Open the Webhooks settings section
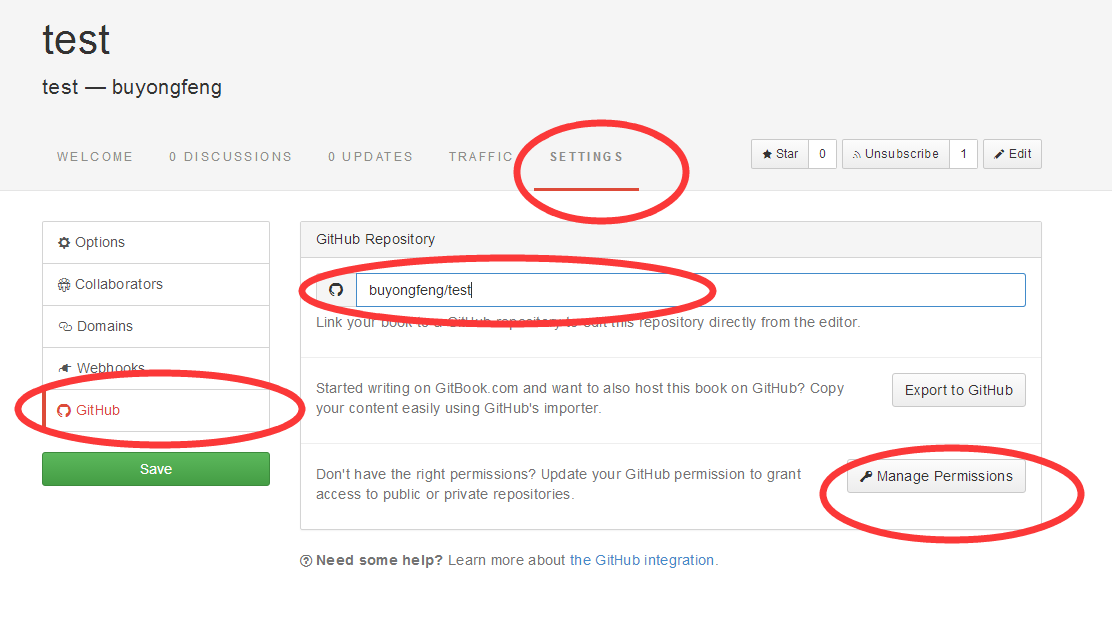1112x633 pixels. coord(110,368)
